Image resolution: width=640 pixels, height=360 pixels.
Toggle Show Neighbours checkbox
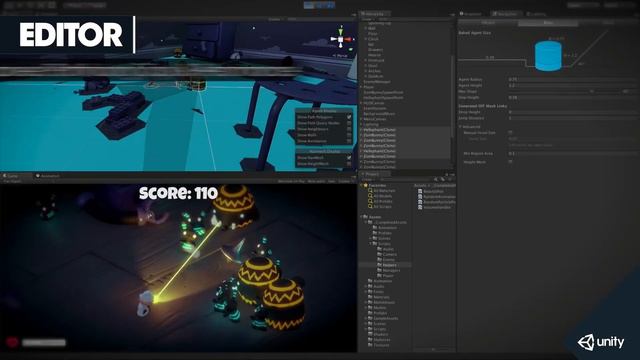pyautogui.click(x=349, y=129)
